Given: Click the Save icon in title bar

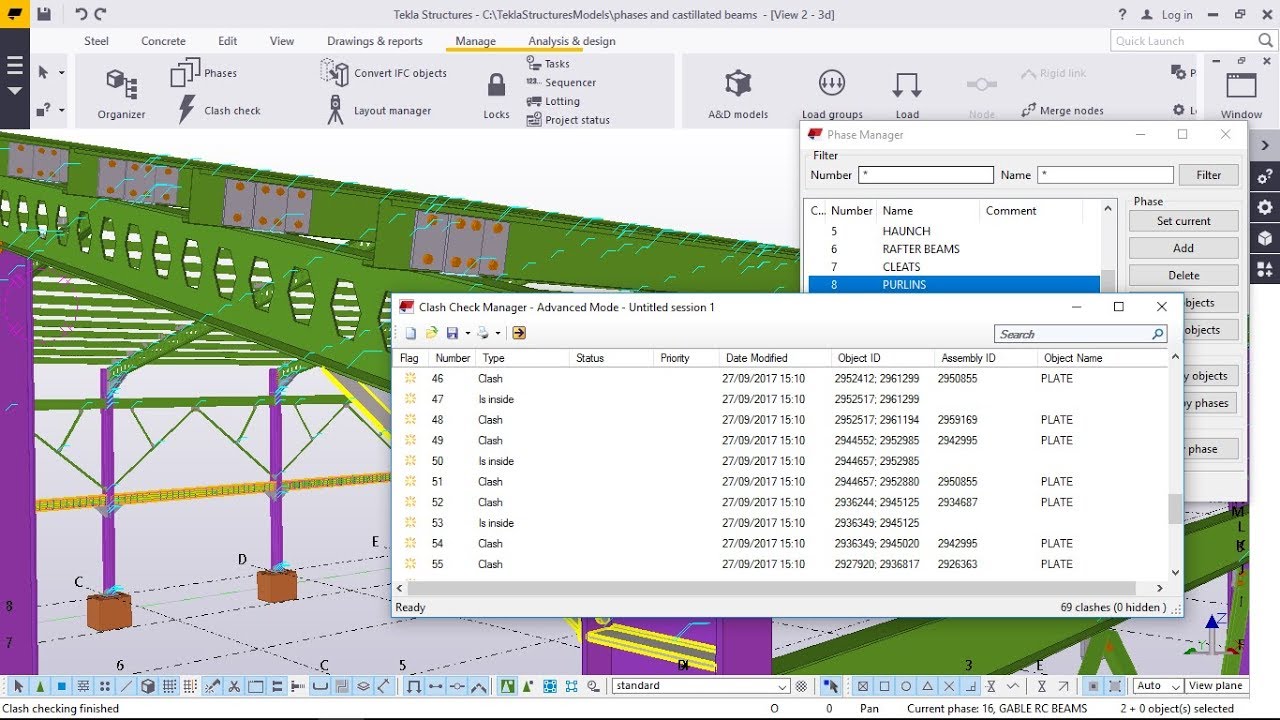Looking at the screenshot, I should [x=44, y=15].
